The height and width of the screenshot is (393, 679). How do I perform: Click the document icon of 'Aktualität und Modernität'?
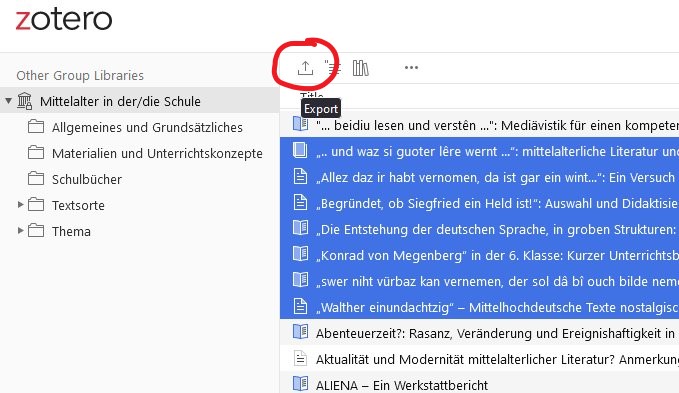pos(300,358)
